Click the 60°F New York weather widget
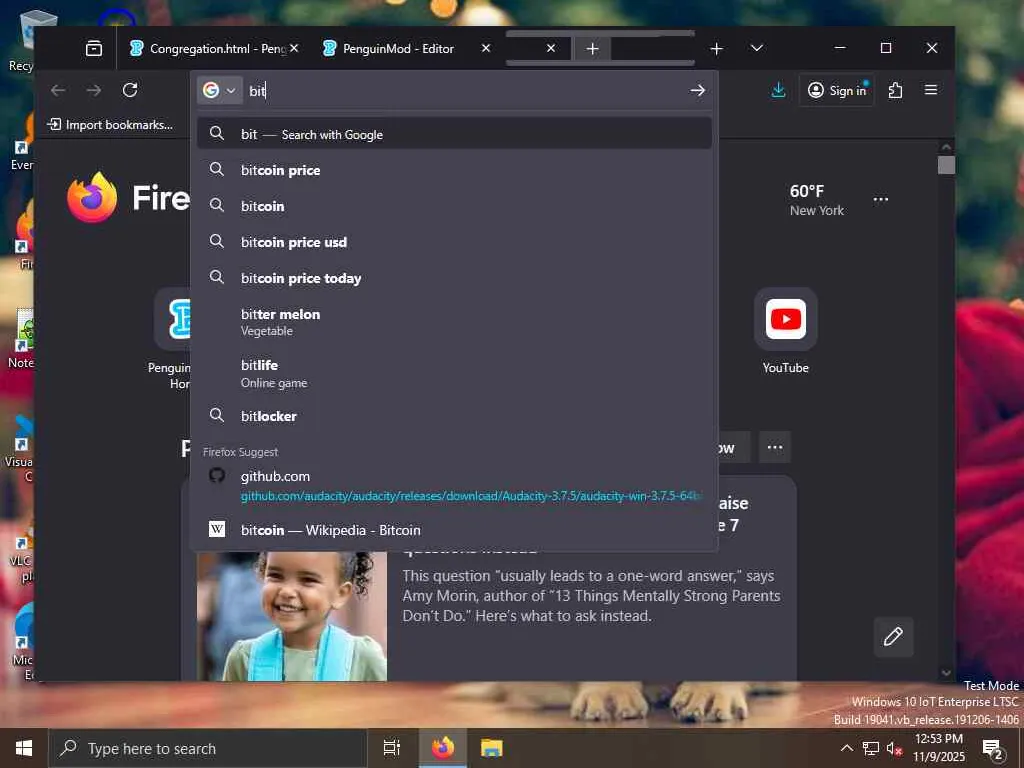 [x=816, y=200]
